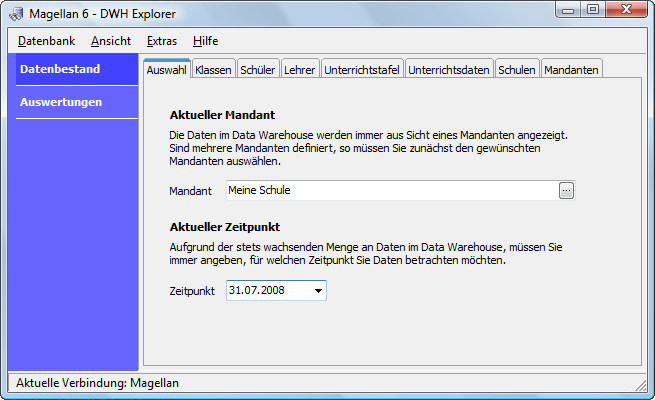Click the window resize grip in status bar
The width and height of the screenshot is (655, 400).
tap(641, 385)
